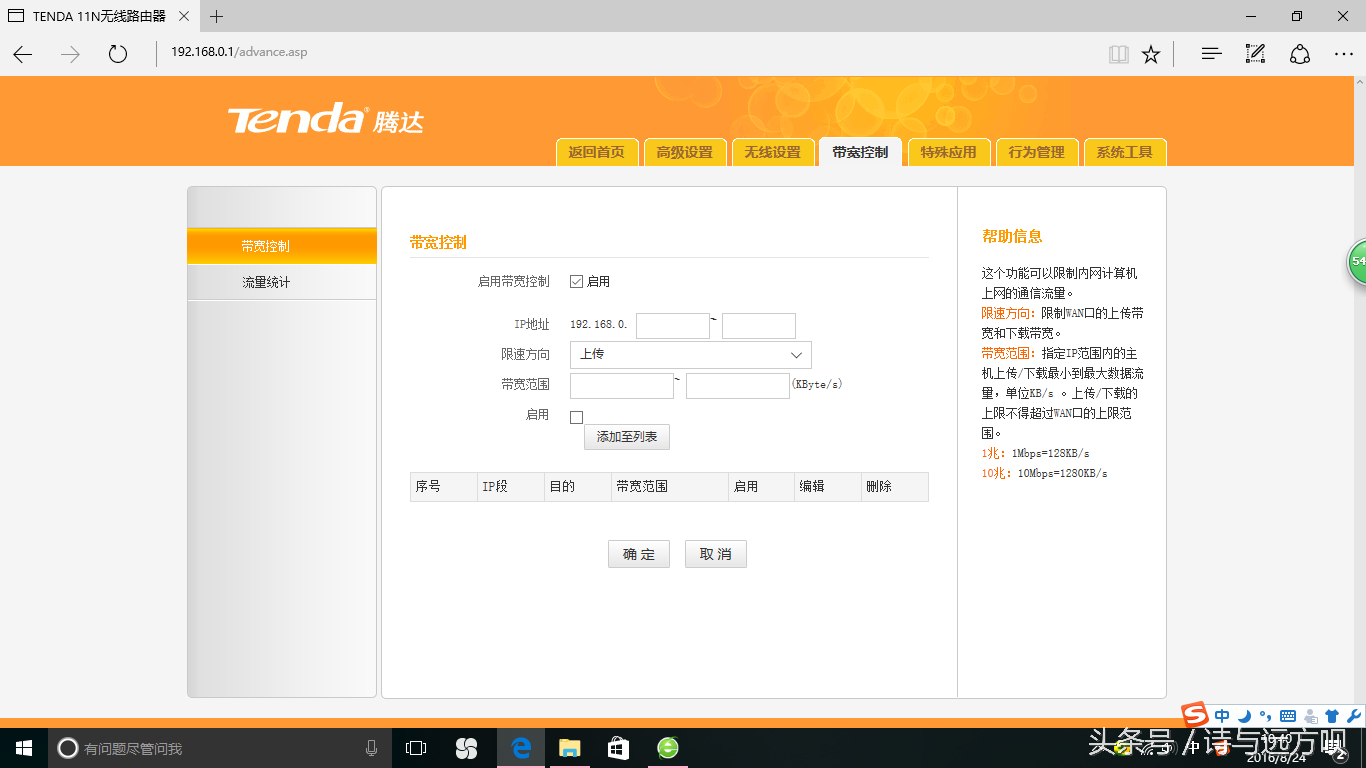The image size is (1366, 768).
Task: Click the maximum 带宽范围 field before KByte/s
Action: 738,386
